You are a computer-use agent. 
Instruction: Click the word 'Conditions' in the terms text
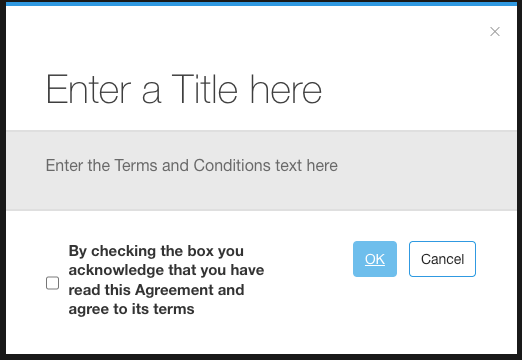point(232,165)
